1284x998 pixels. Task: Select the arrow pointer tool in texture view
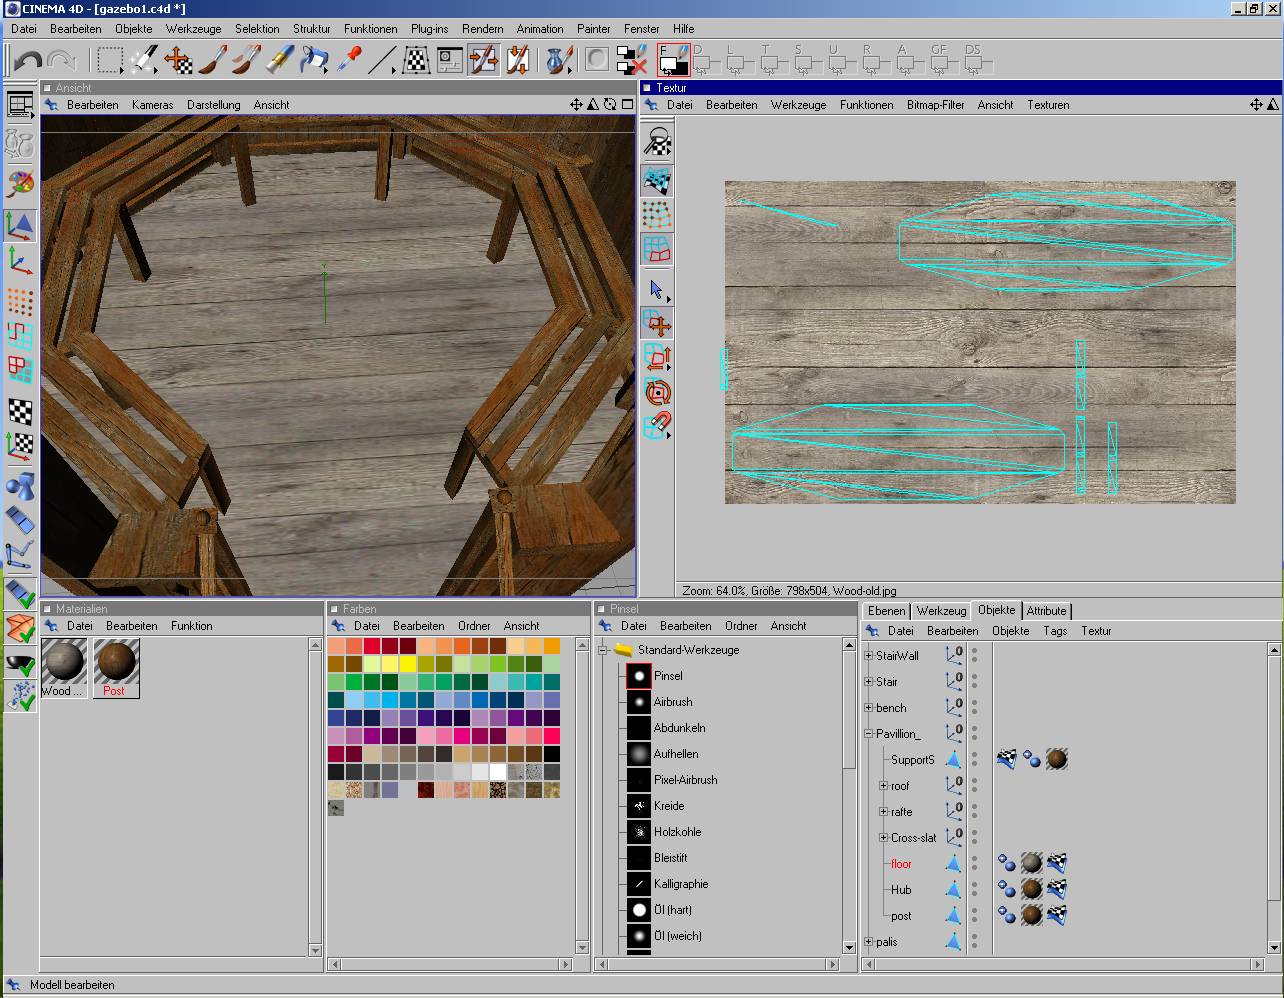657,290
